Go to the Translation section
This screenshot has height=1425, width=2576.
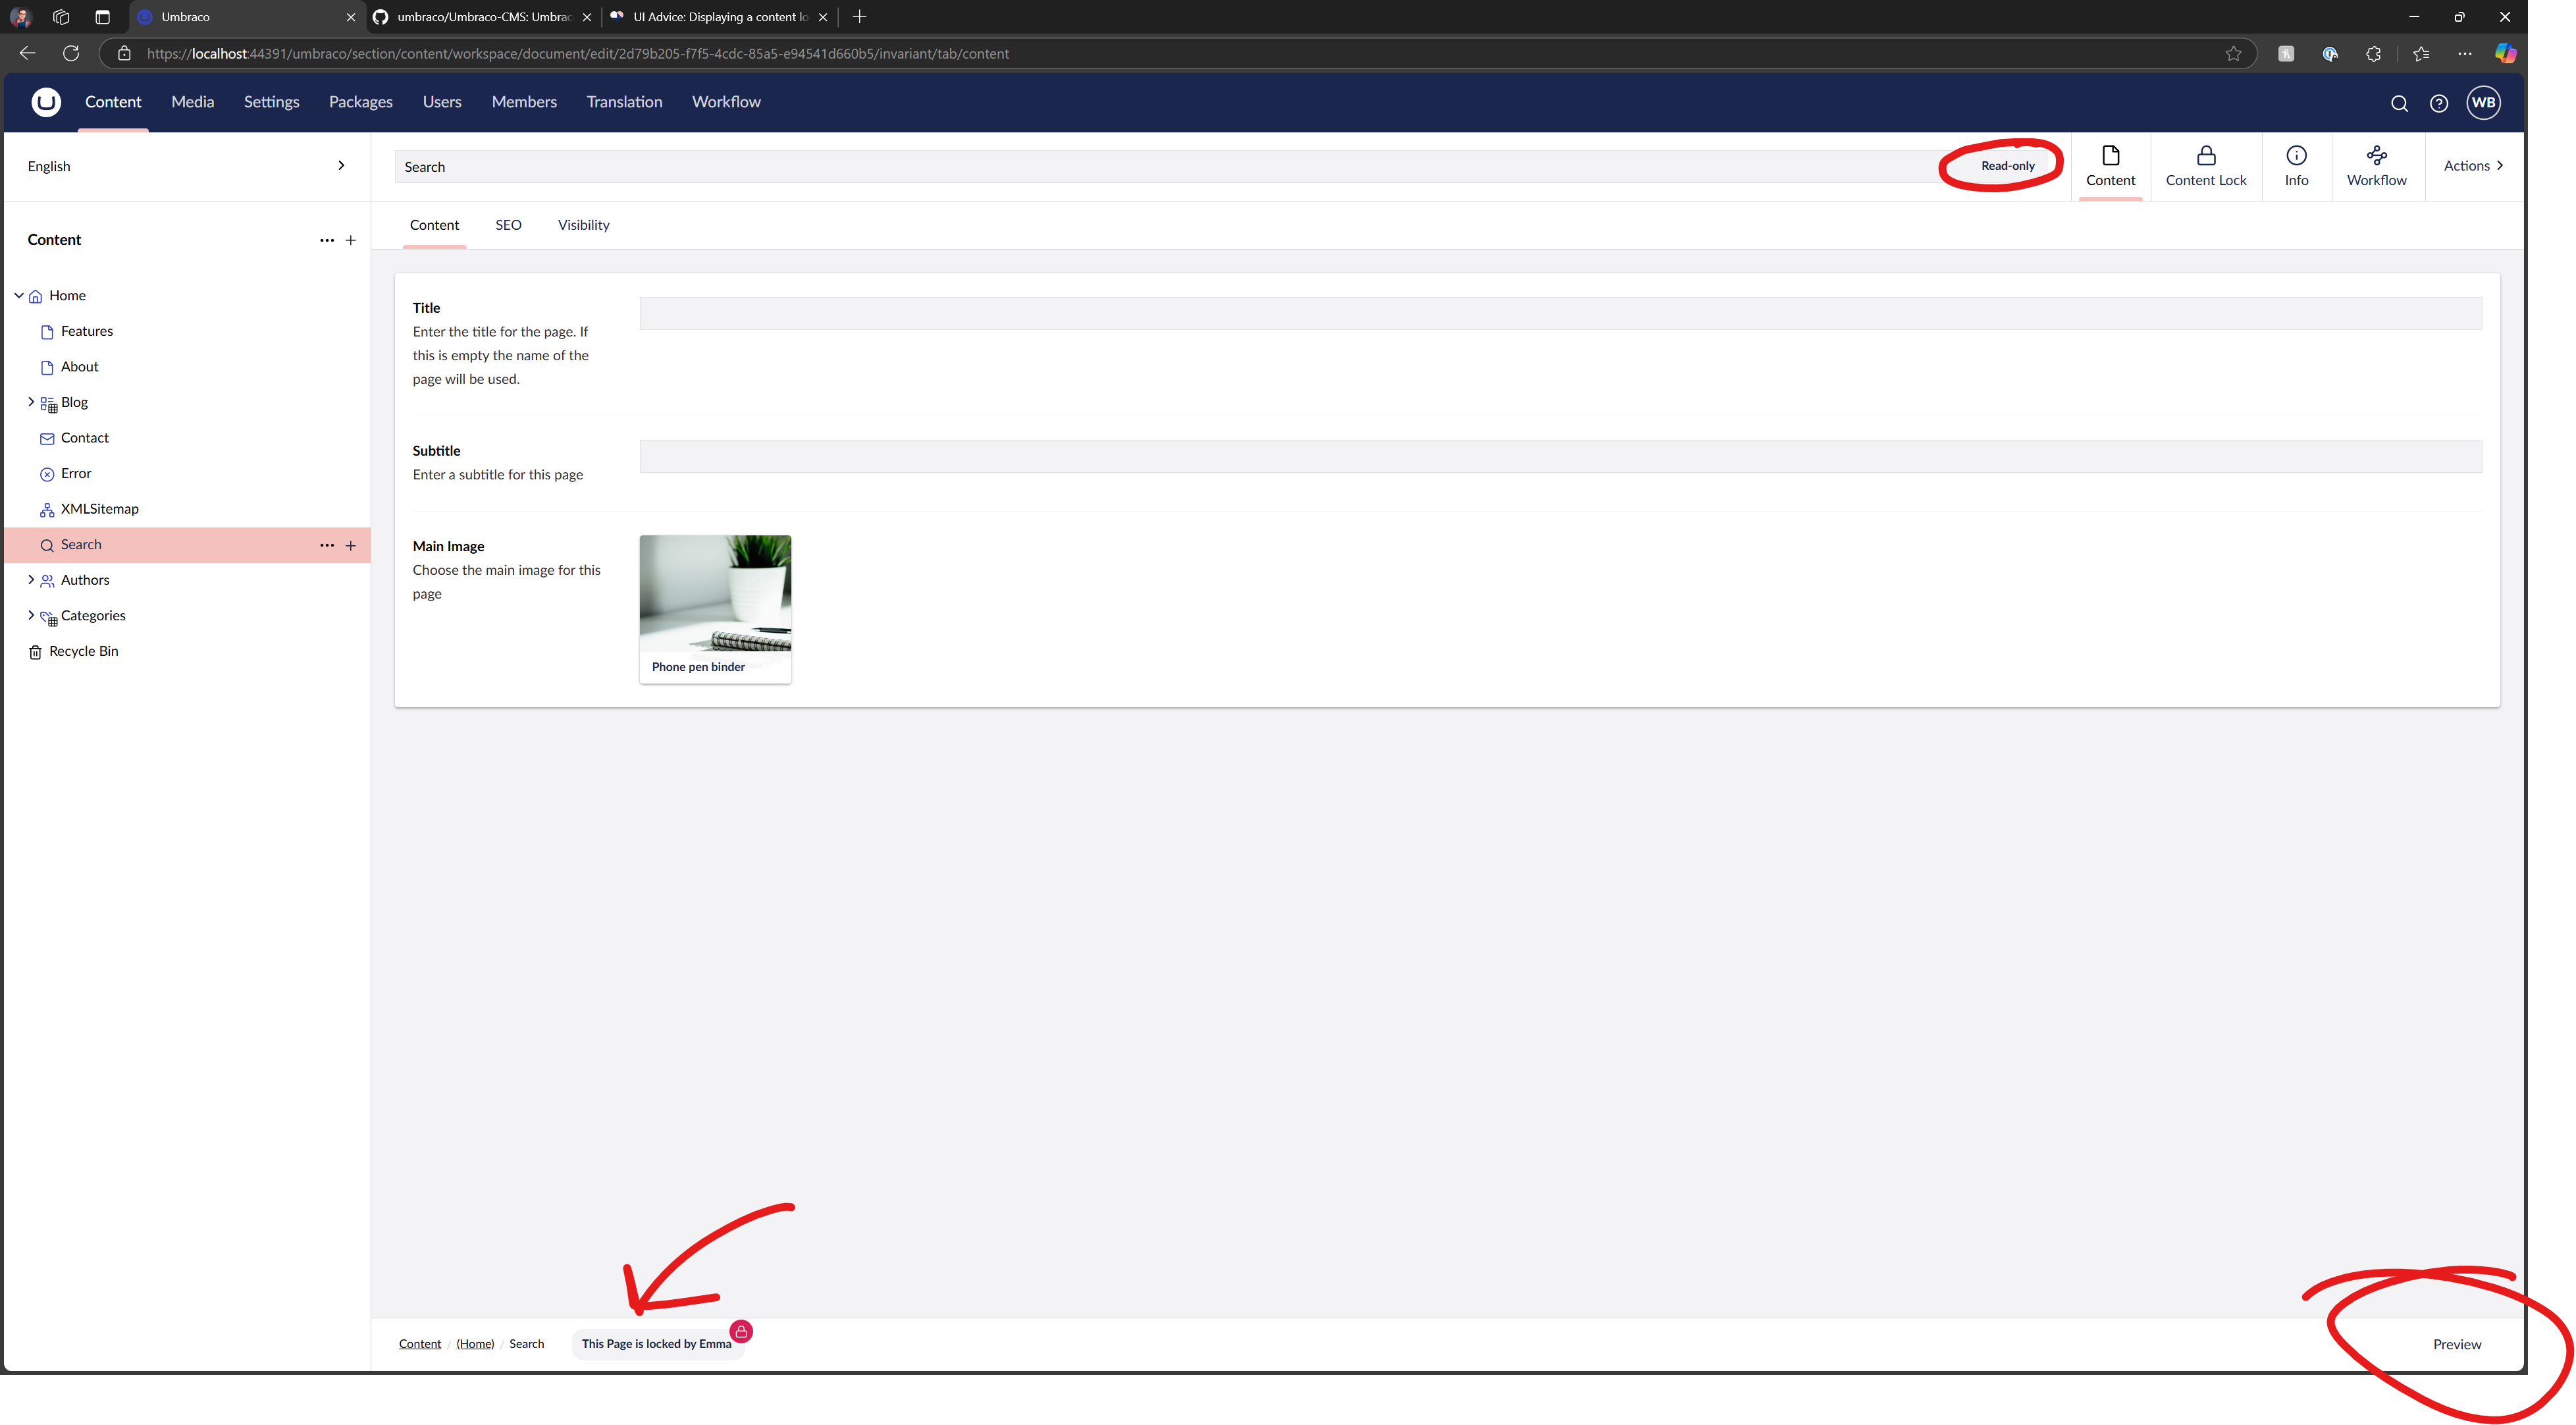pyautogui.click(x=625, y=102)
